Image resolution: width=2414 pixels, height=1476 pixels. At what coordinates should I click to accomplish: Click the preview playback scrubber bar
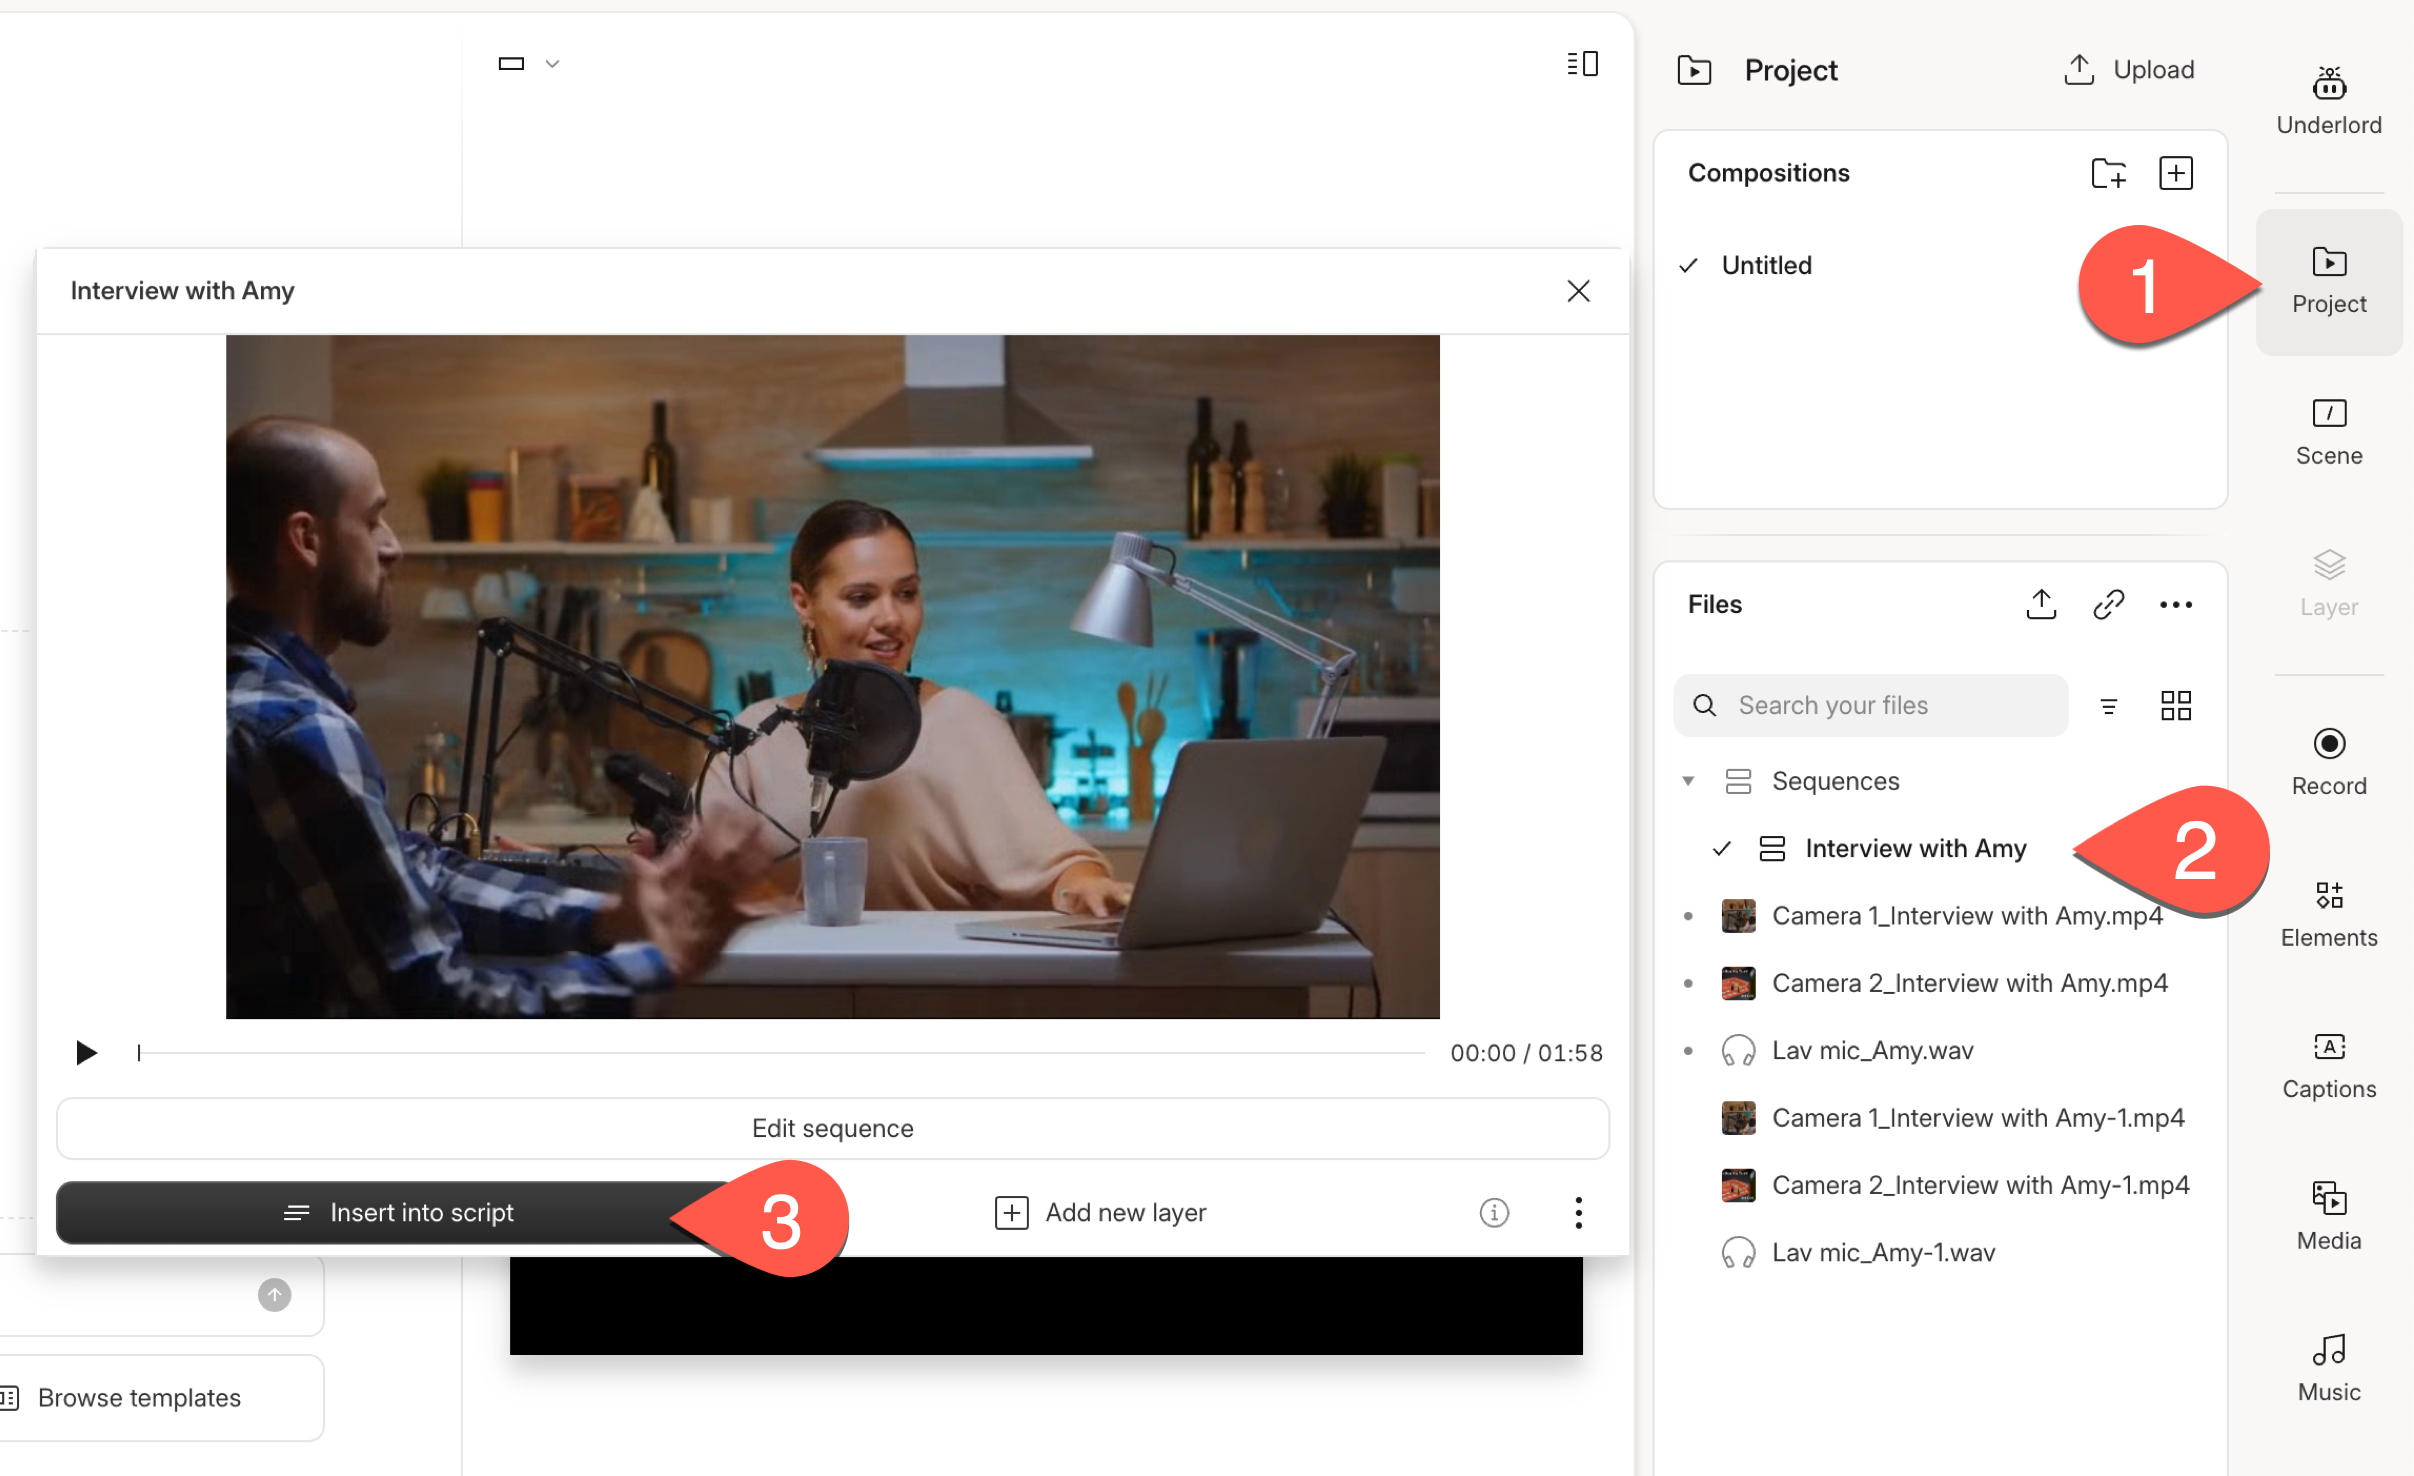780,1053
